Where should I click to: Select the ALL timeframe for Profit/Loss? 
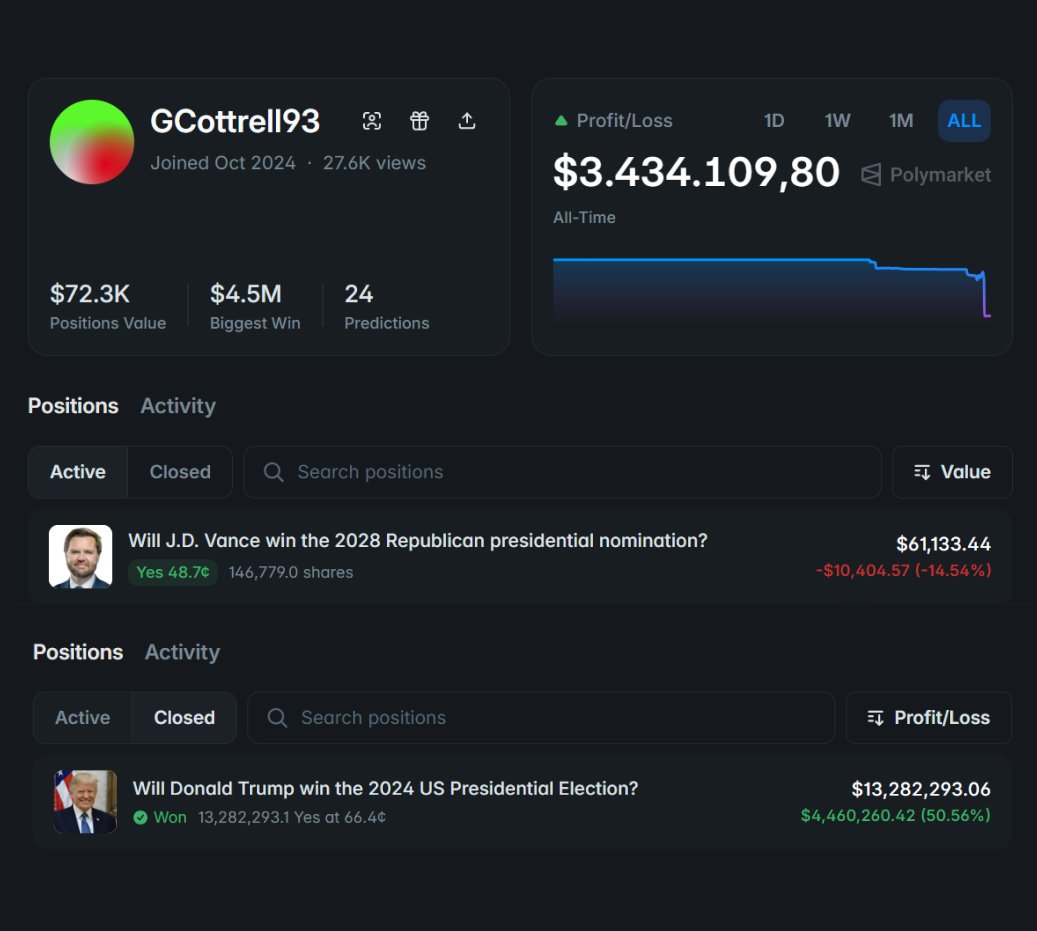963,120
